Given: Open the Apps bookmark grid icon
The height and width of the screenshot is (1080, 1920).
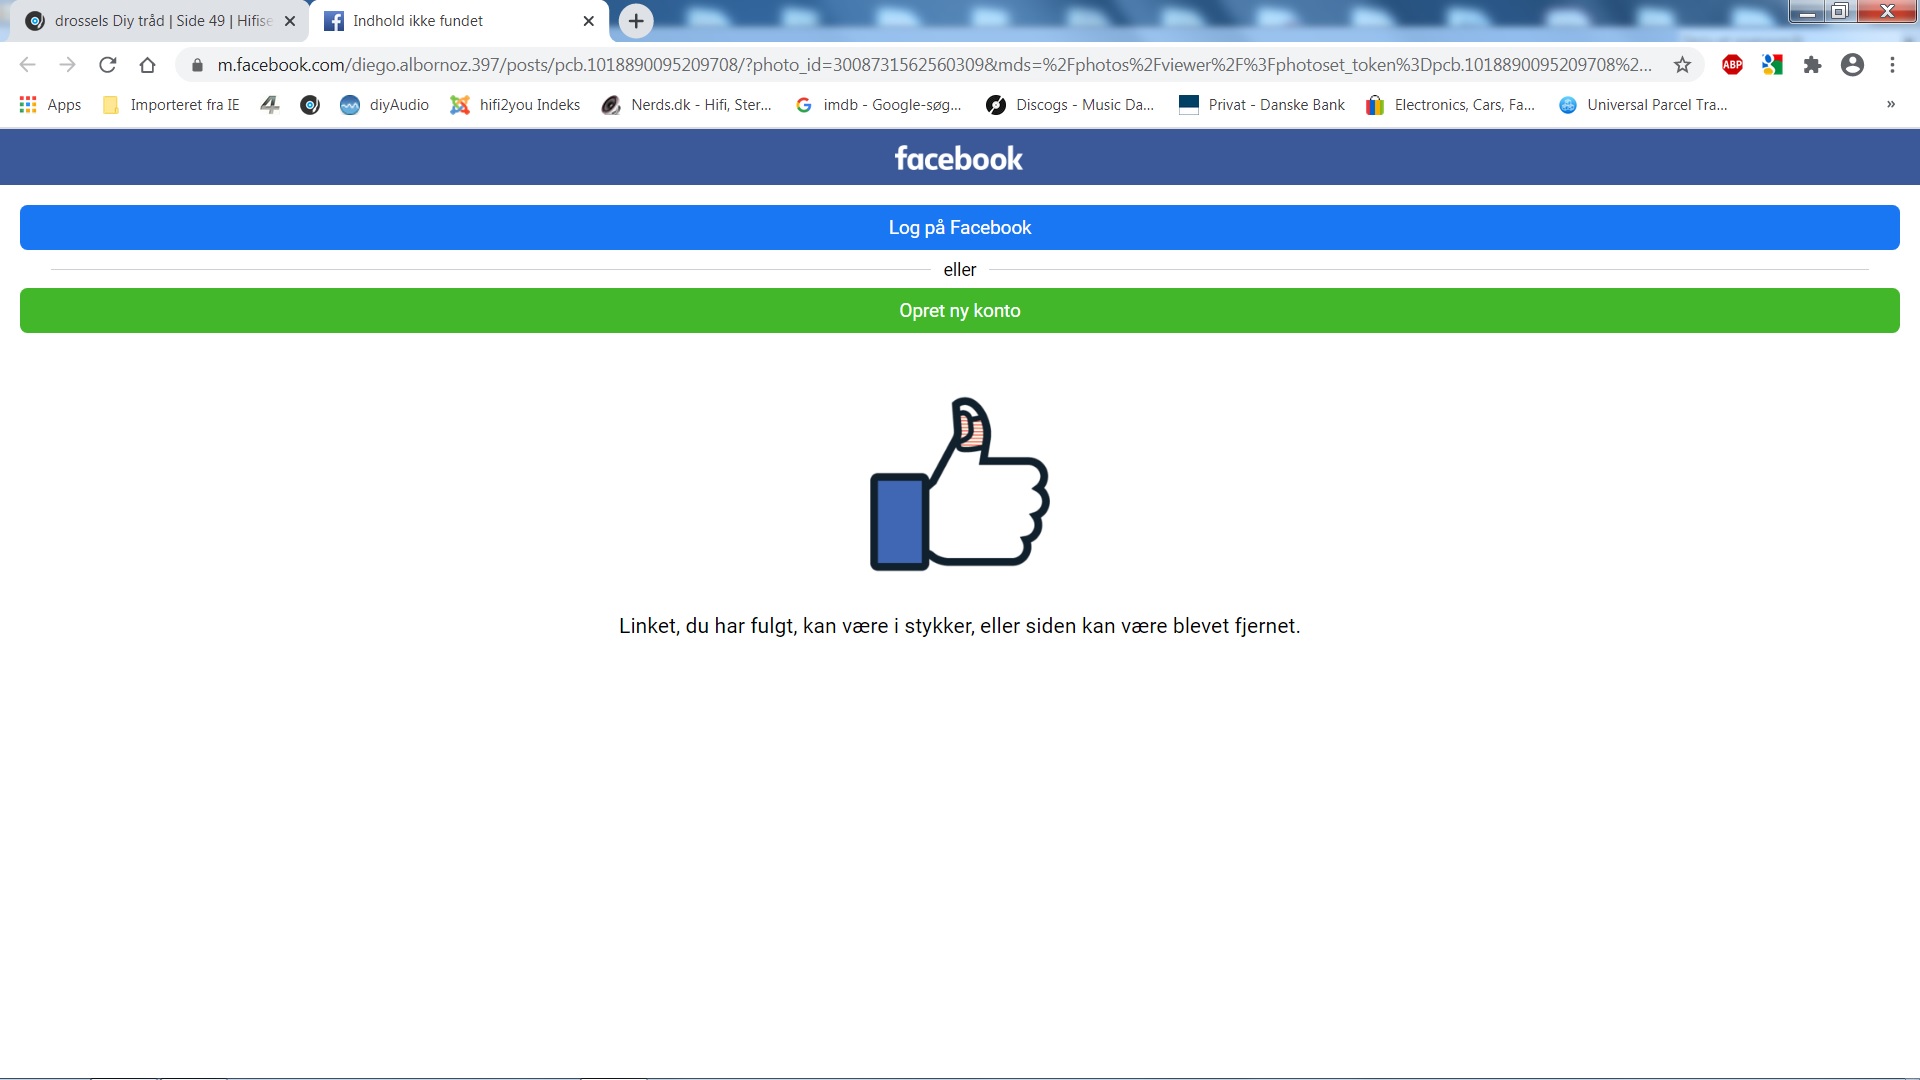Looking at the screenshot, I should click(x=28, y=105).
